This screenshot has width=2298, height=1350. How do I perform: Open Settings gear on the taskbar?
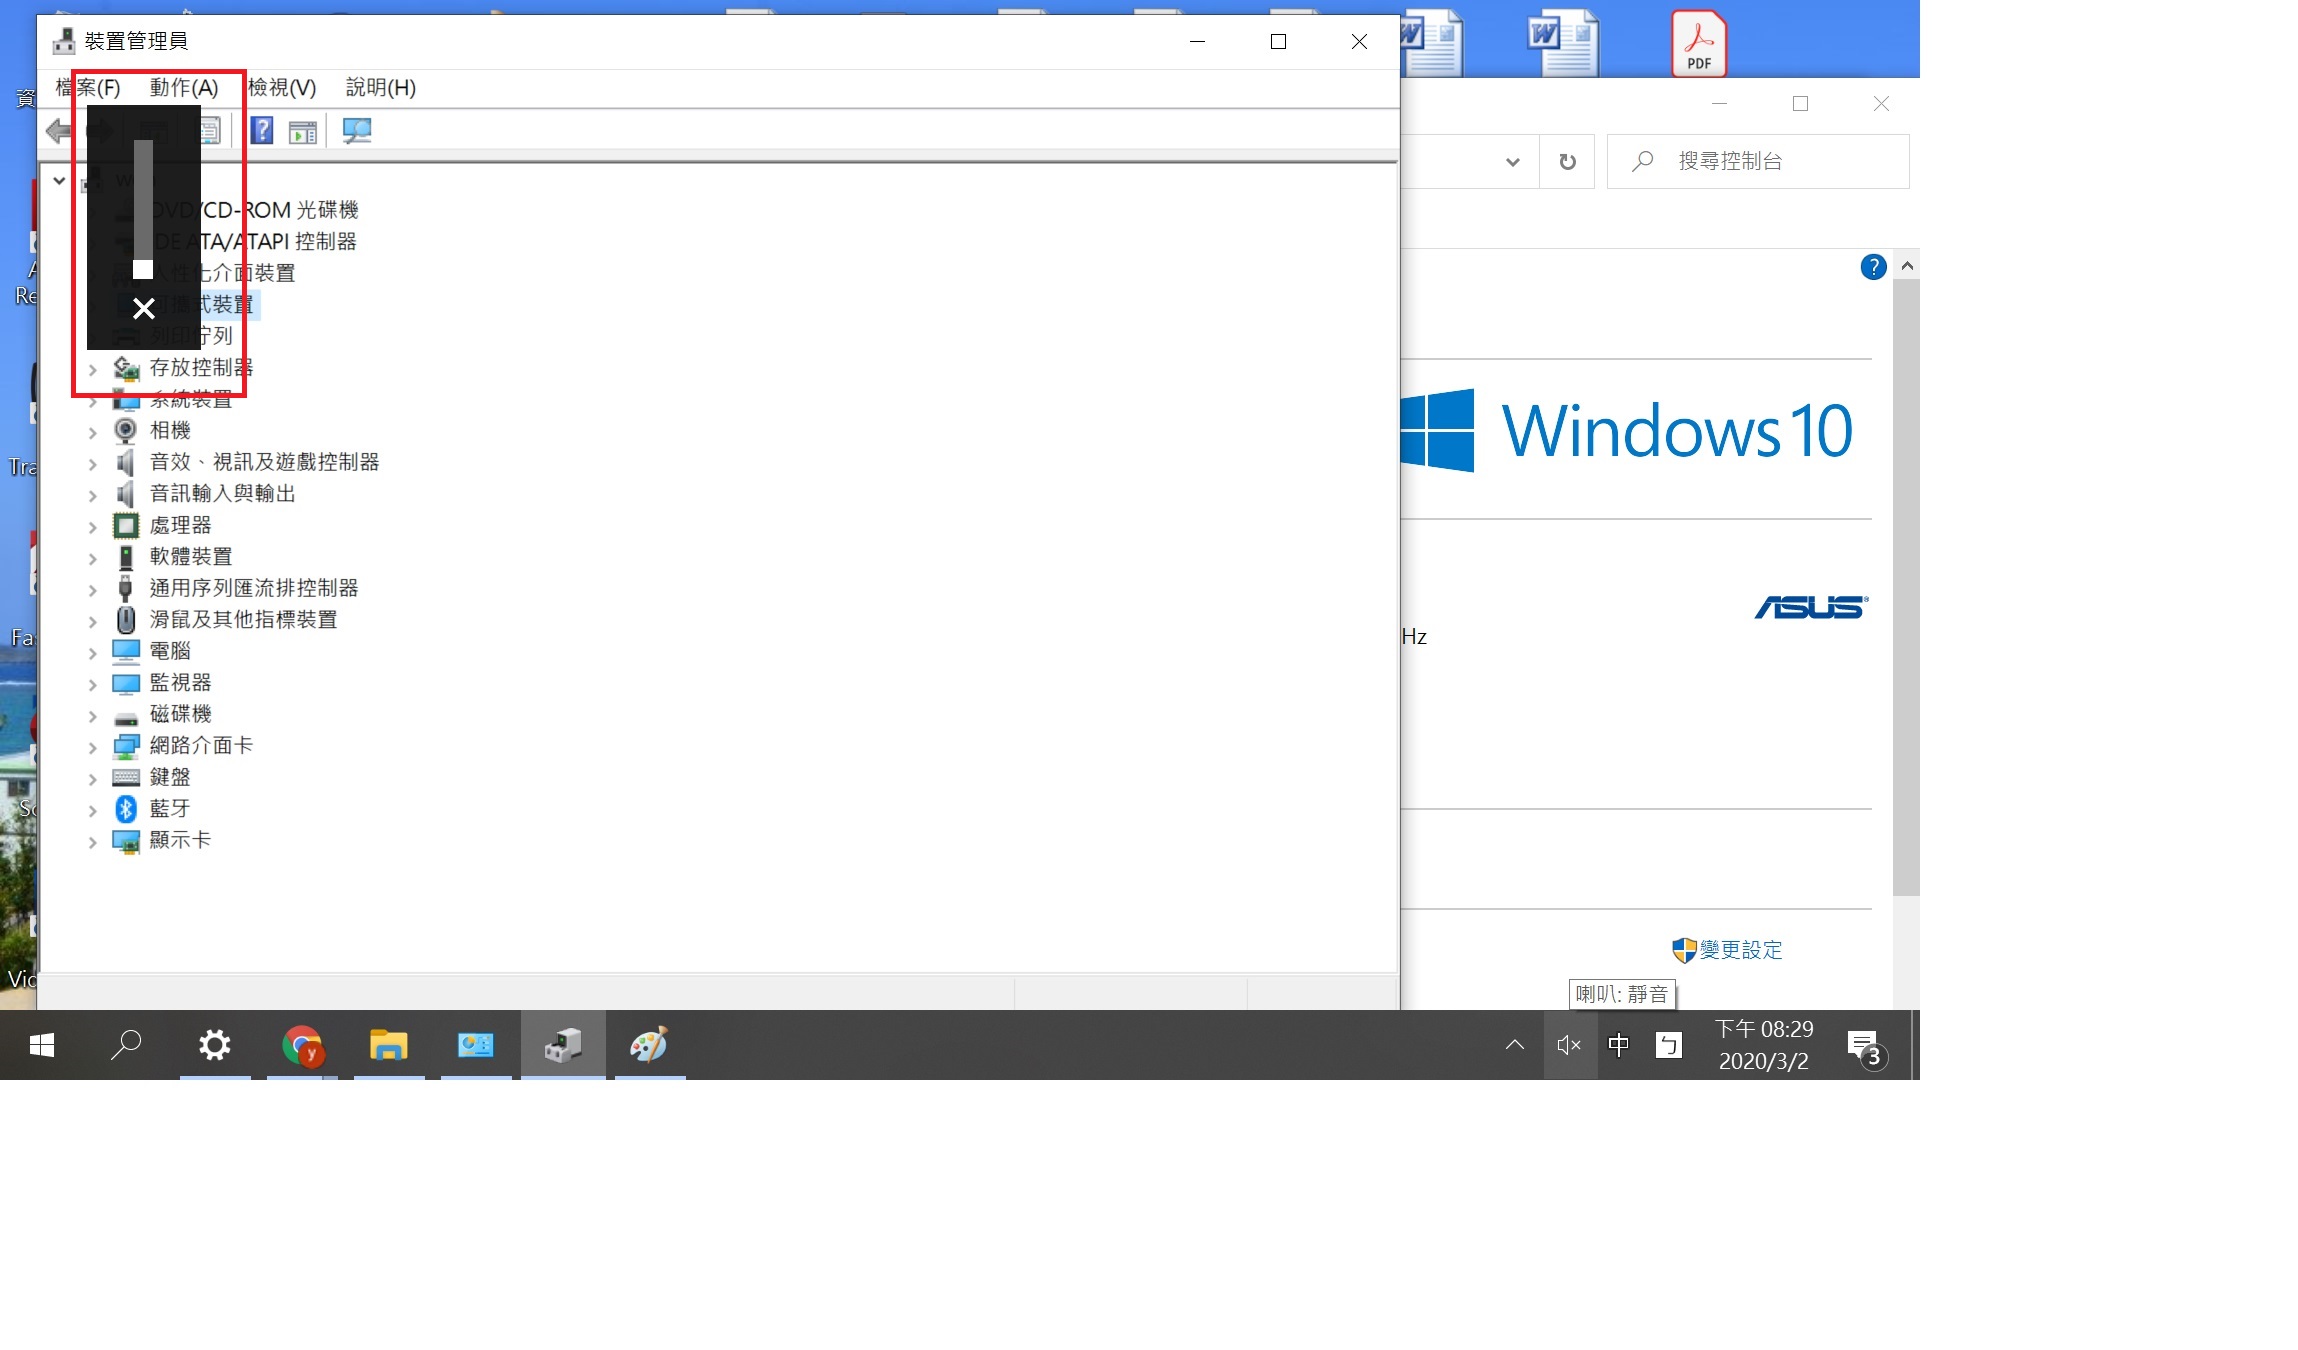[x=214, y=1046]
